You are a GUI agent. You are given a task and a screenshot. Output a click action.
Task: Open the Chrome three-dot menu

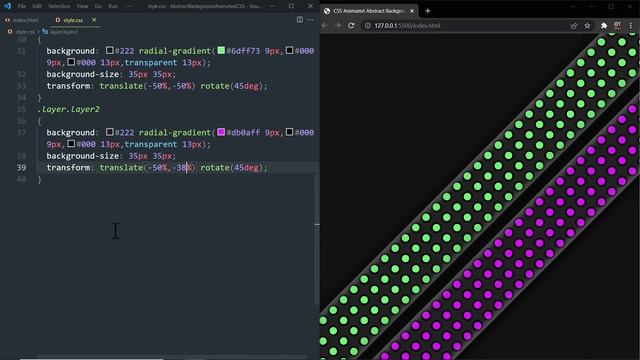click(631, 25)
